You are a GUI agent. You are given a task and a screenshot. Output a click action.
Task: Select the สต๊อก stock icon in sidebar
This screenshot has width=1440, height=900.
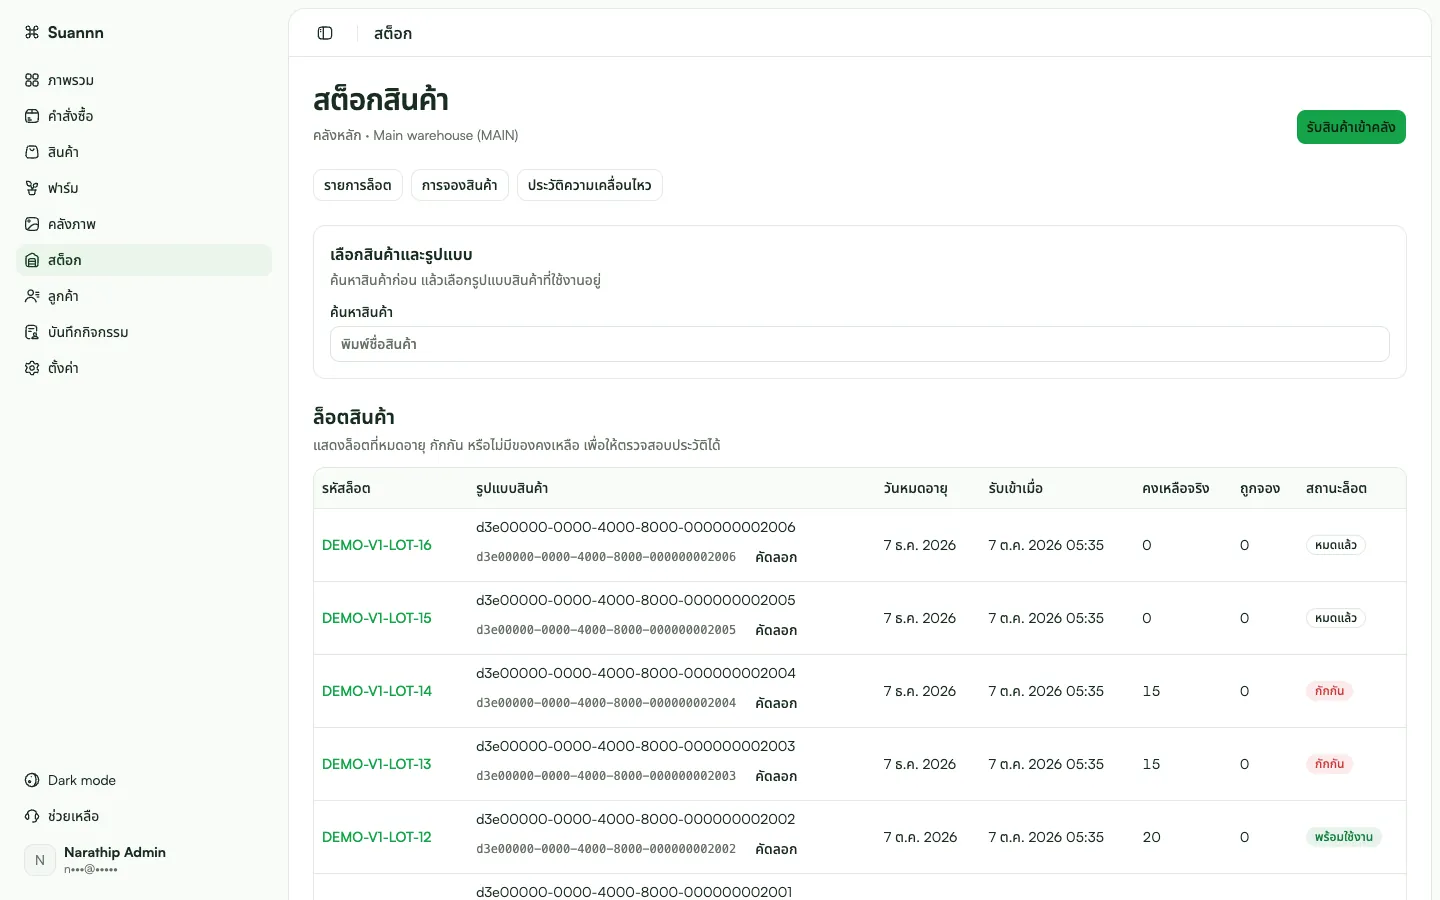click(32, 260)
